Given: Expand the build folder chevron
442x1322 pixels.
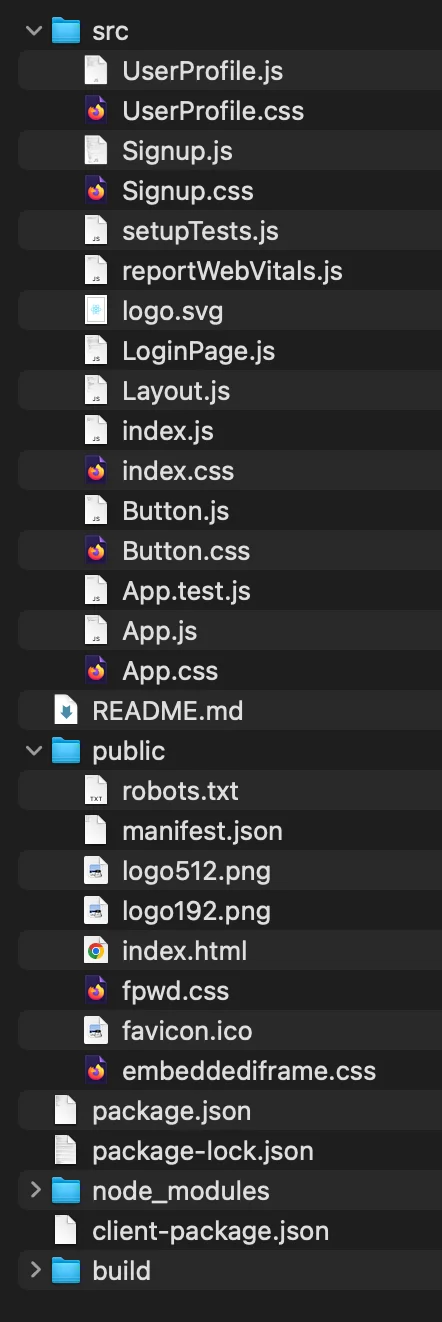Looking at the screenshot, I should coord(34,1271).
